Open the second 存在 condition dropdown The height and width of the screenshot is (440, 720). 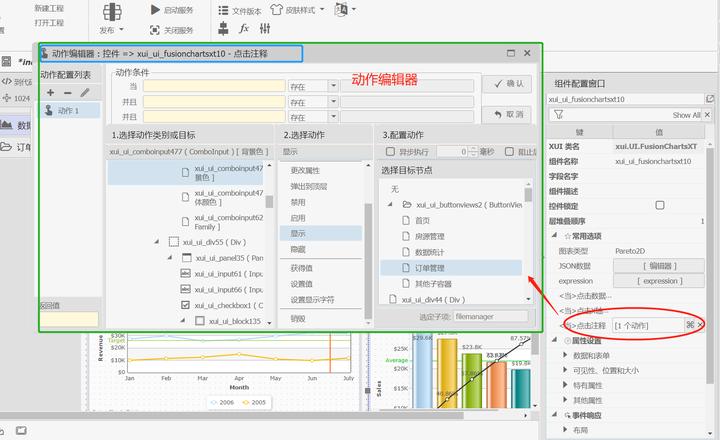[x=333, y=102]
